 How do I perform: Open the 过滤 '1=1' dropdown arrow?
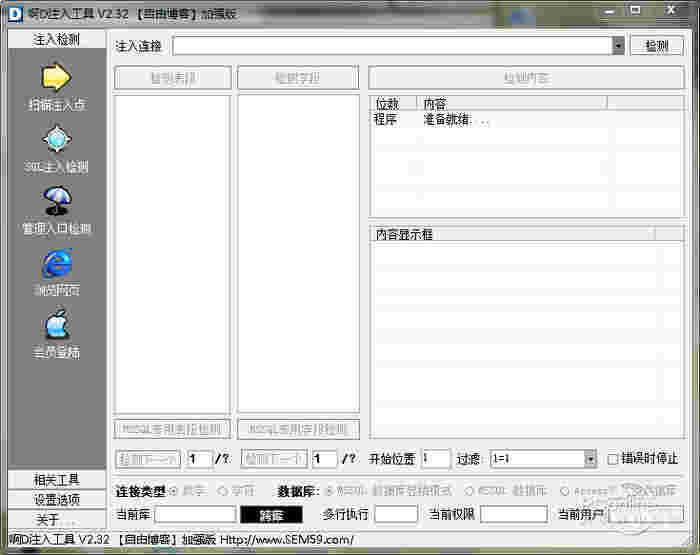[590, 459]
